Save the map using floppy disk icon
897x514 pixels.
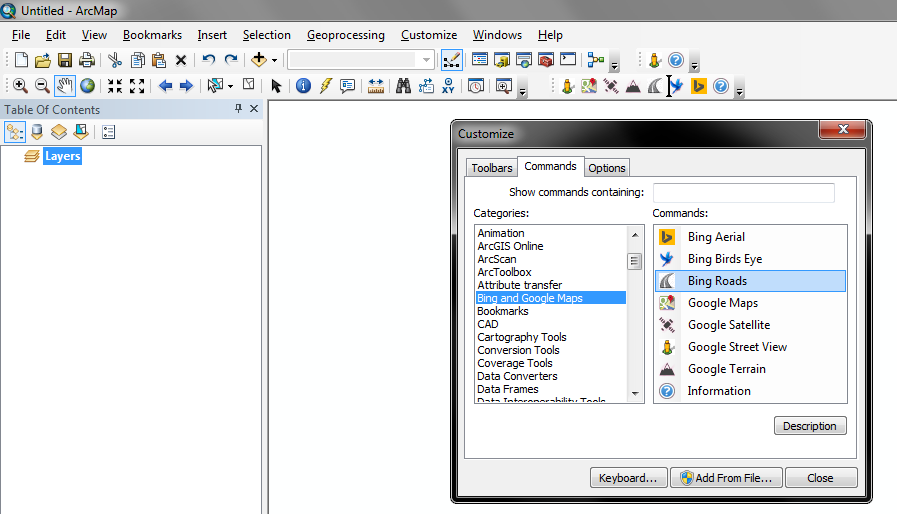[65, 60]
